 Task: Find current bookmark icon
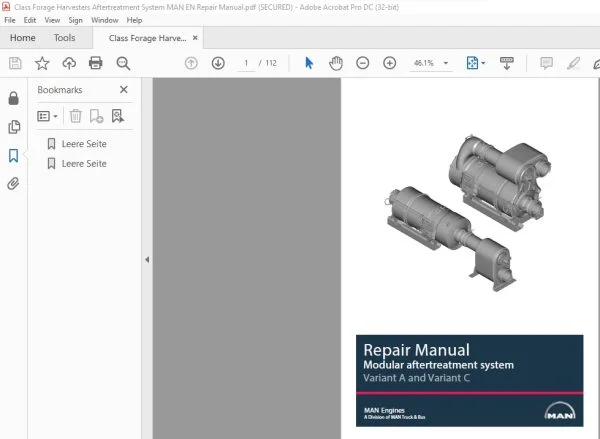tap(118, 116)
